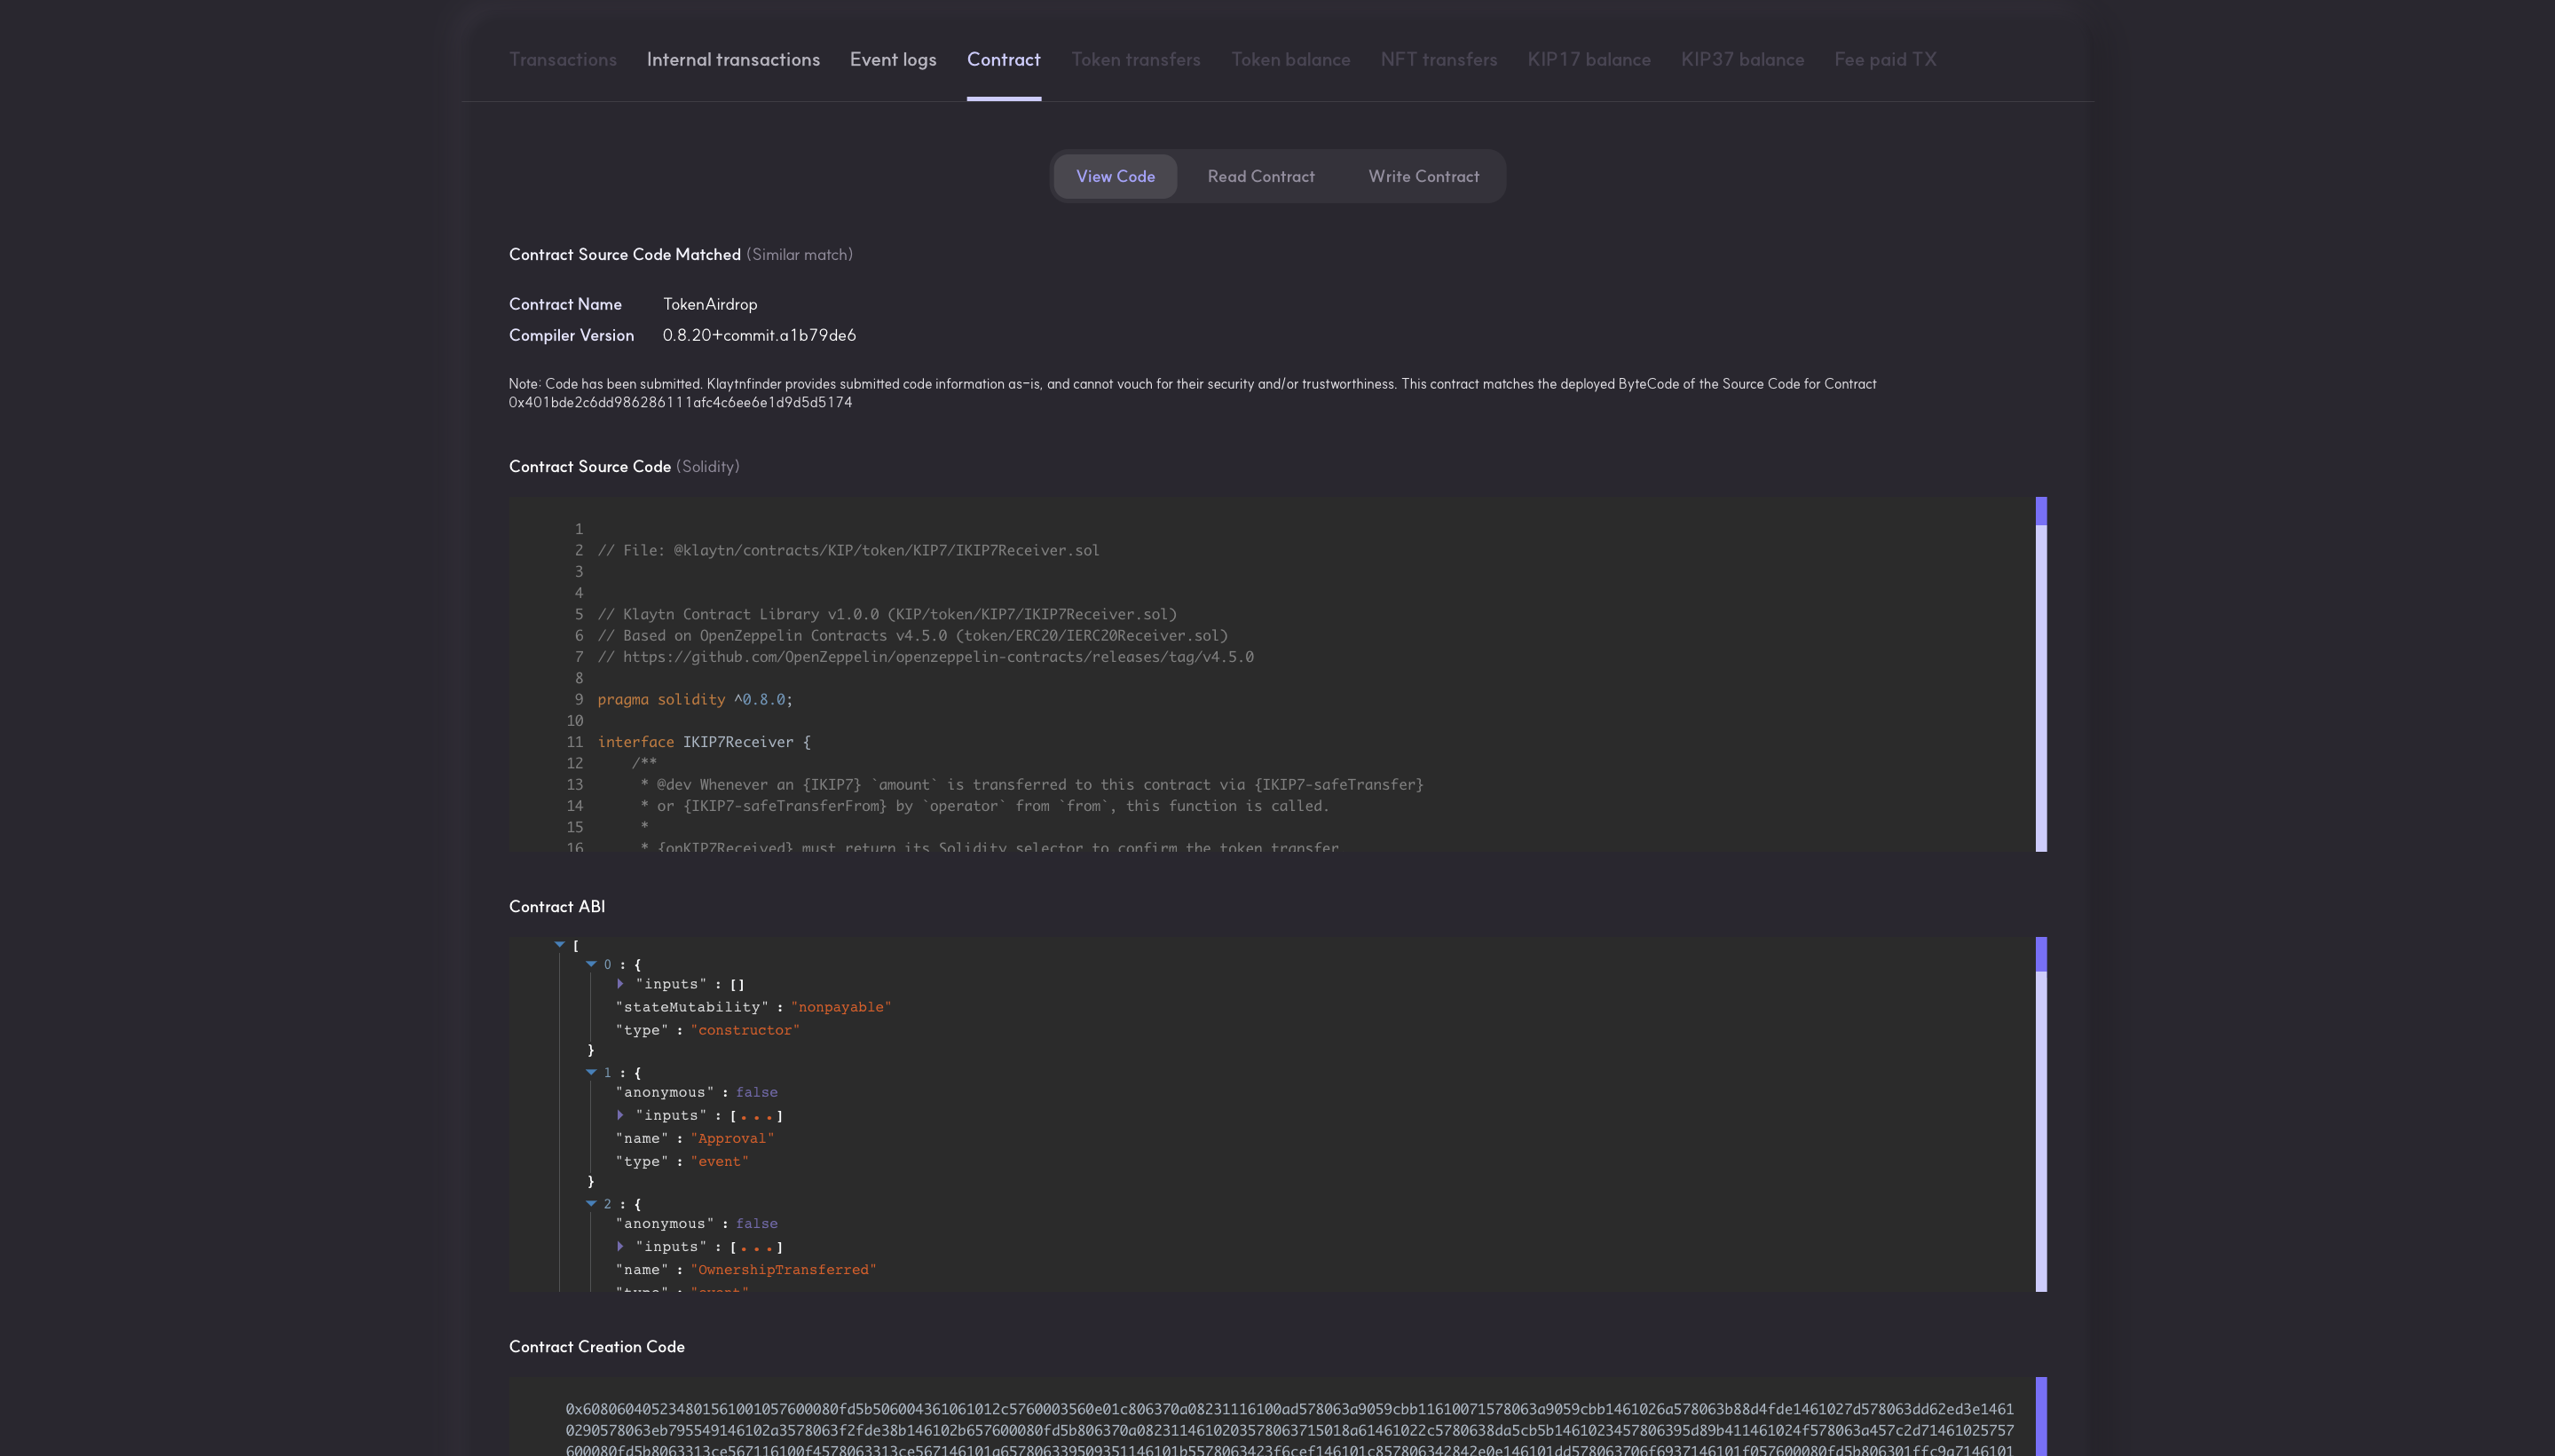Switch to Write Contract view
Screen dimensions: 2555x1456
[1423, 176]
